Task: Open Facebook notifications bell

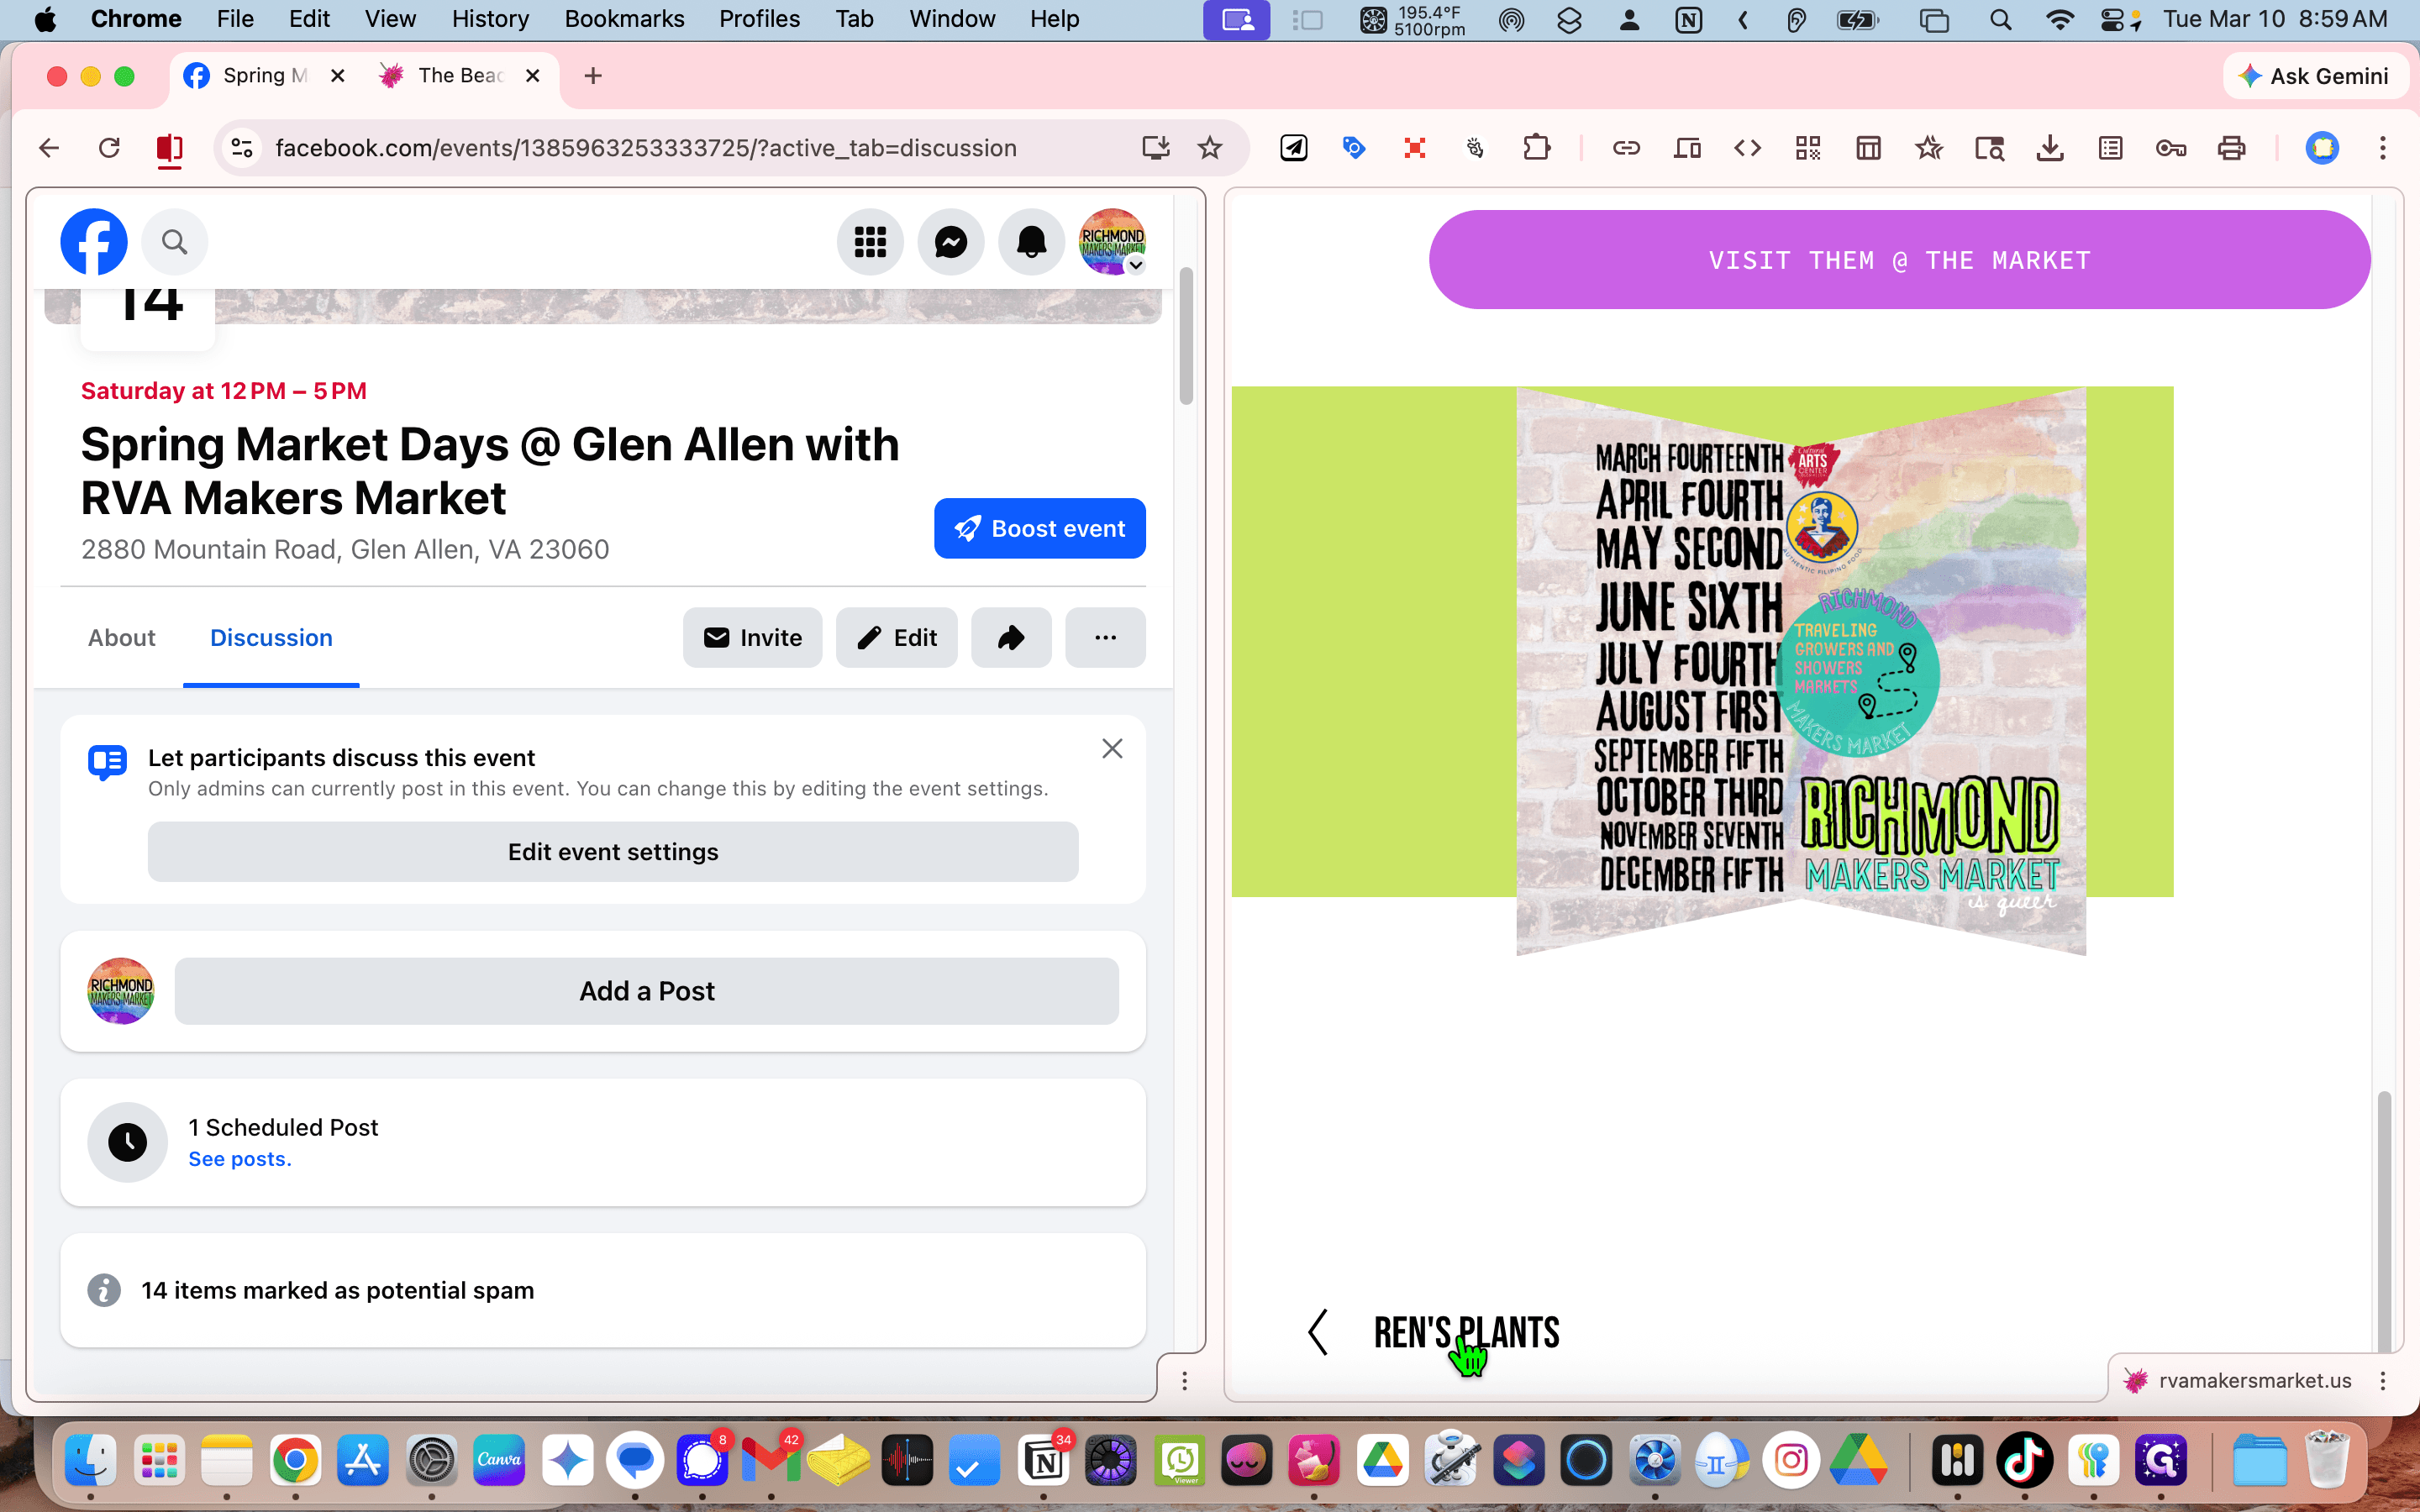Action: pyautogui.click(x=1031, y=241)
